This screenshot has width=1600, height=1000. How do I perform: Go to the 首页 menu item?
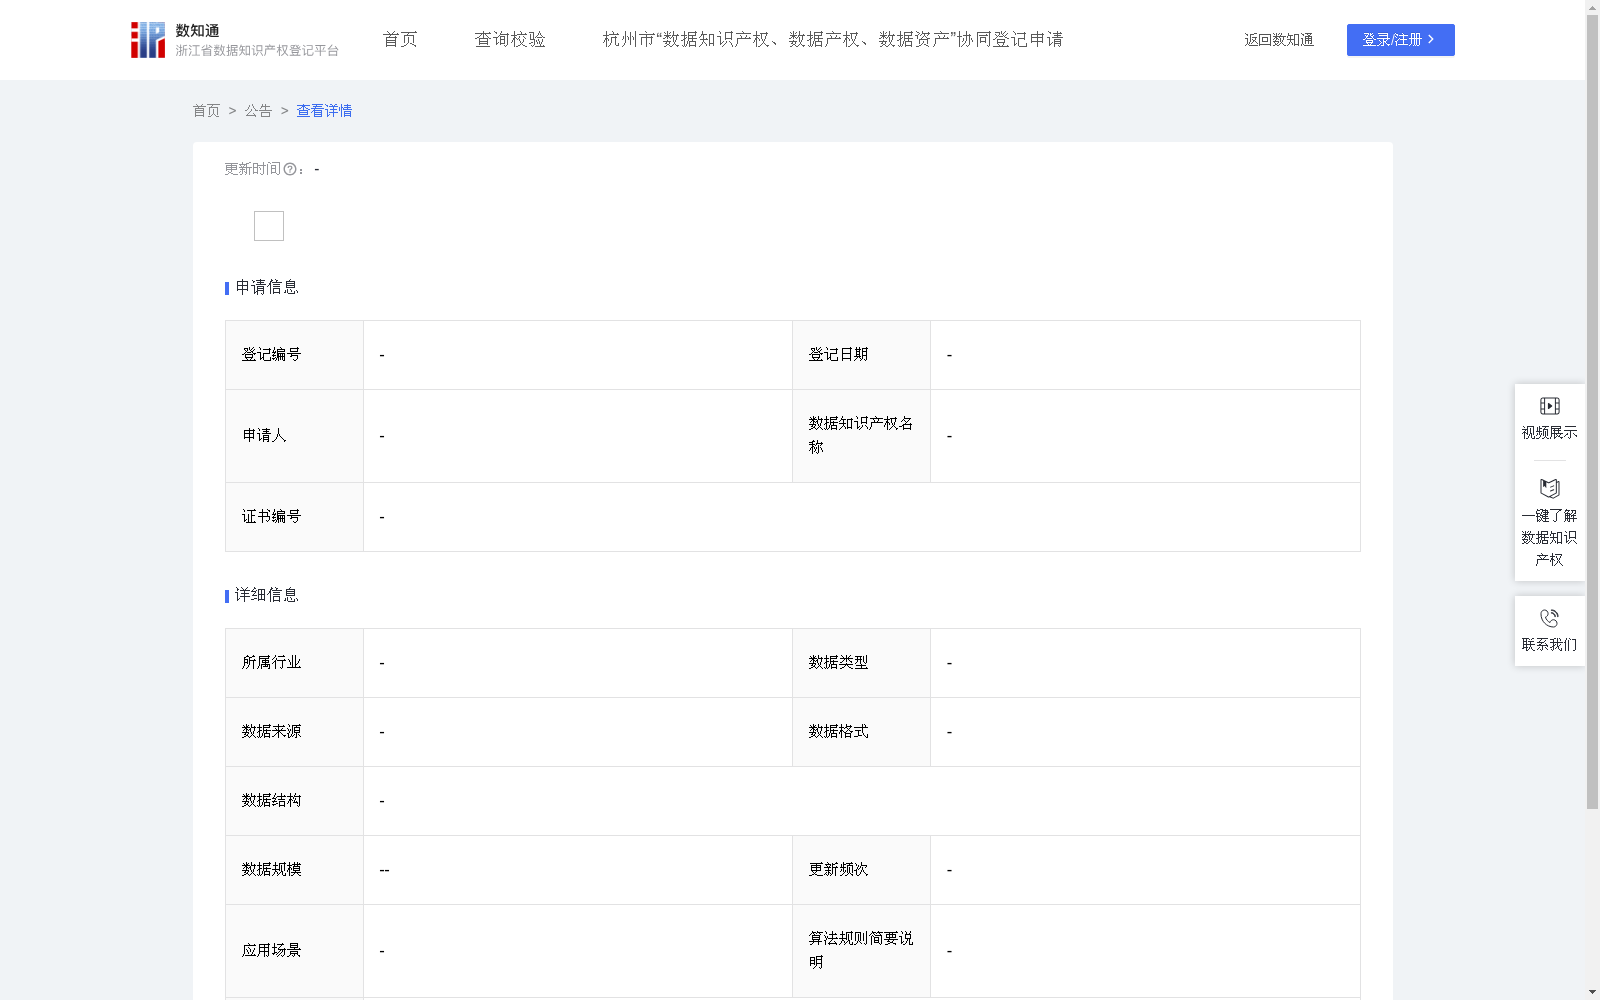tap(400, 39)
